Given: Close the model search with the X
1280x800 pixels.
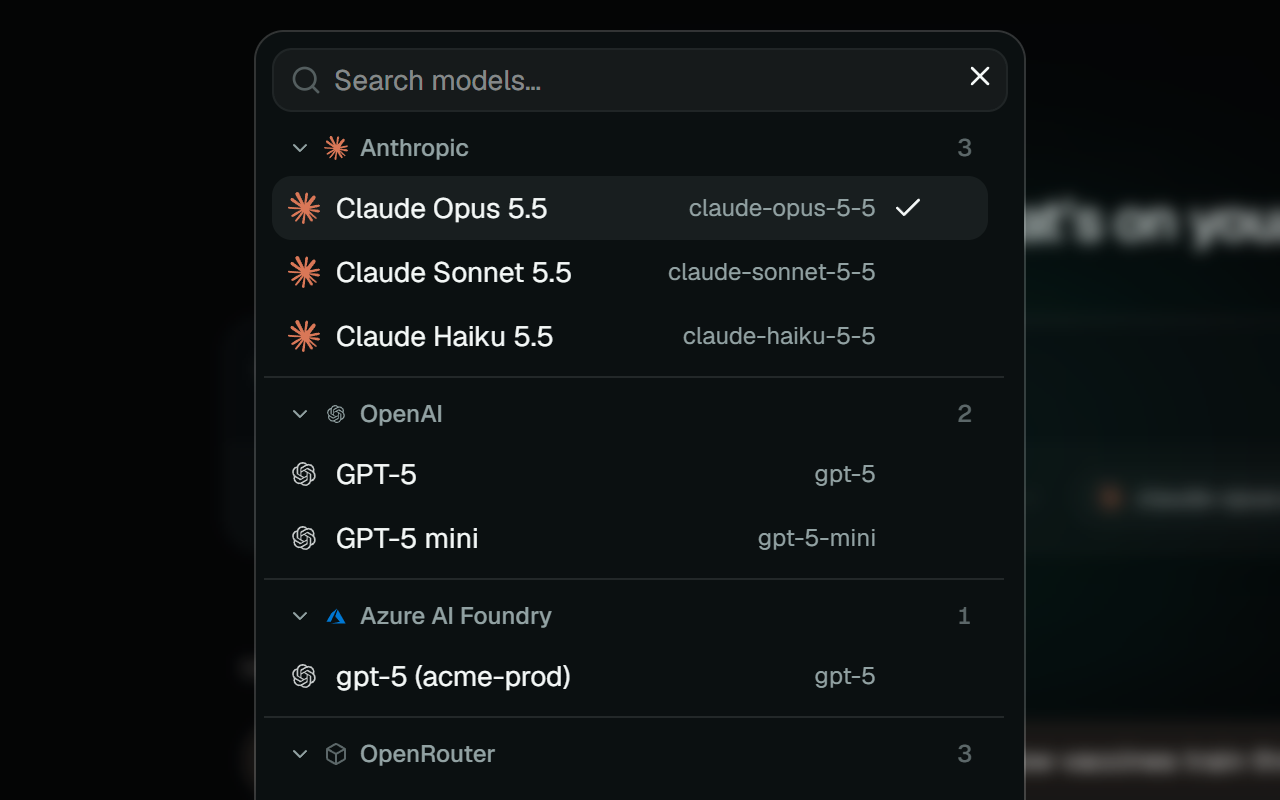Looking at the screenshot, I should pos(980,76).
